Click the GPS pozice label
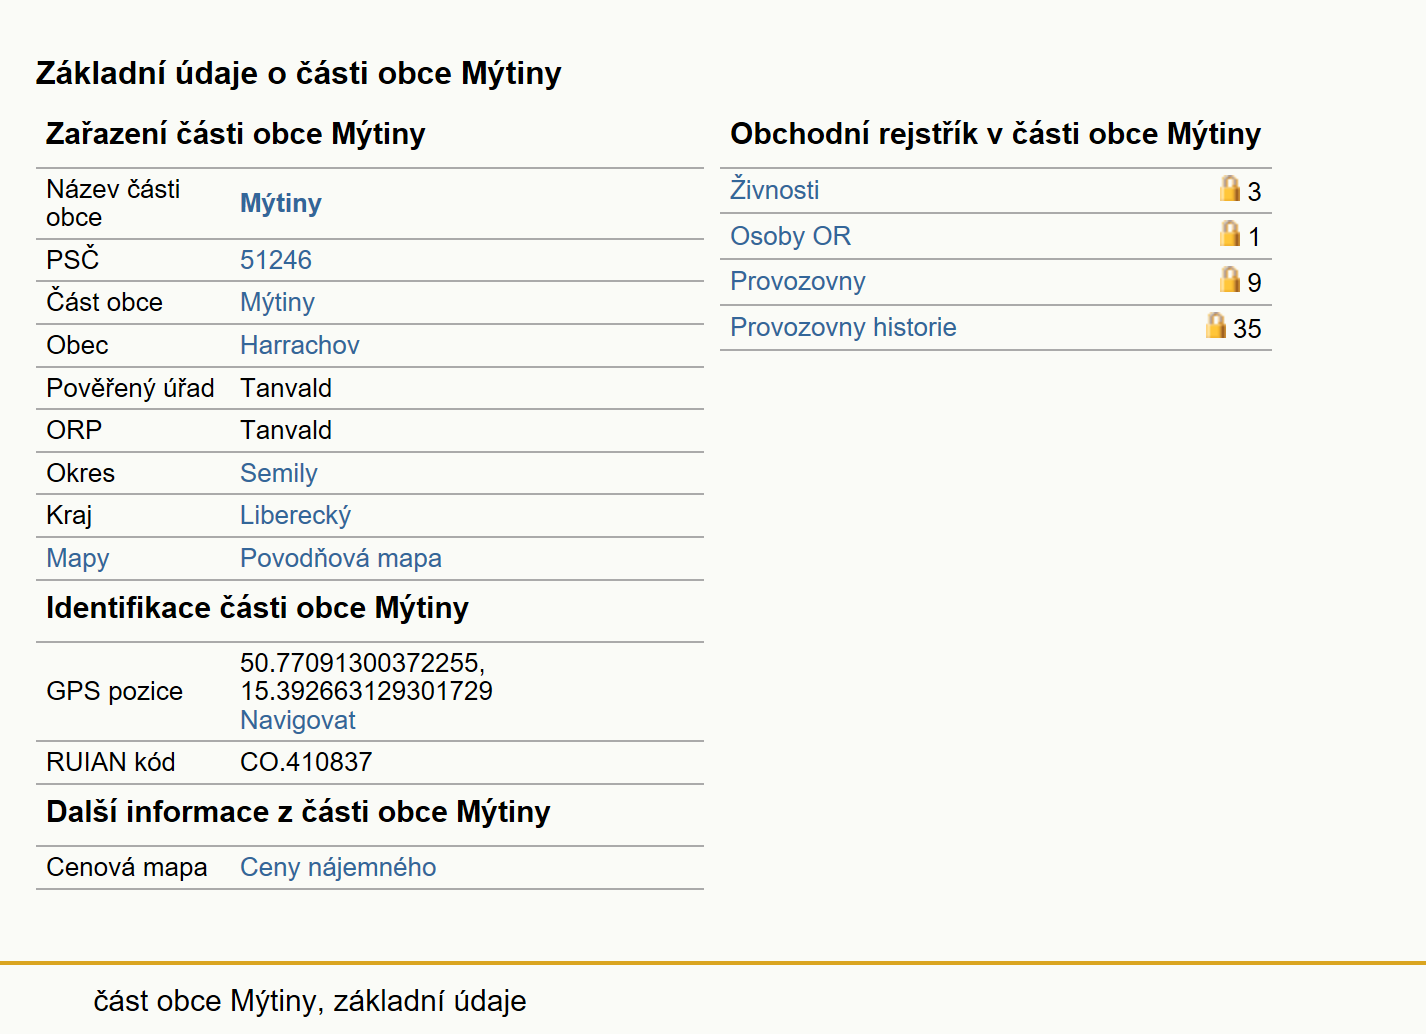This screenshot has width=1426, height=1034. point(115,691)
